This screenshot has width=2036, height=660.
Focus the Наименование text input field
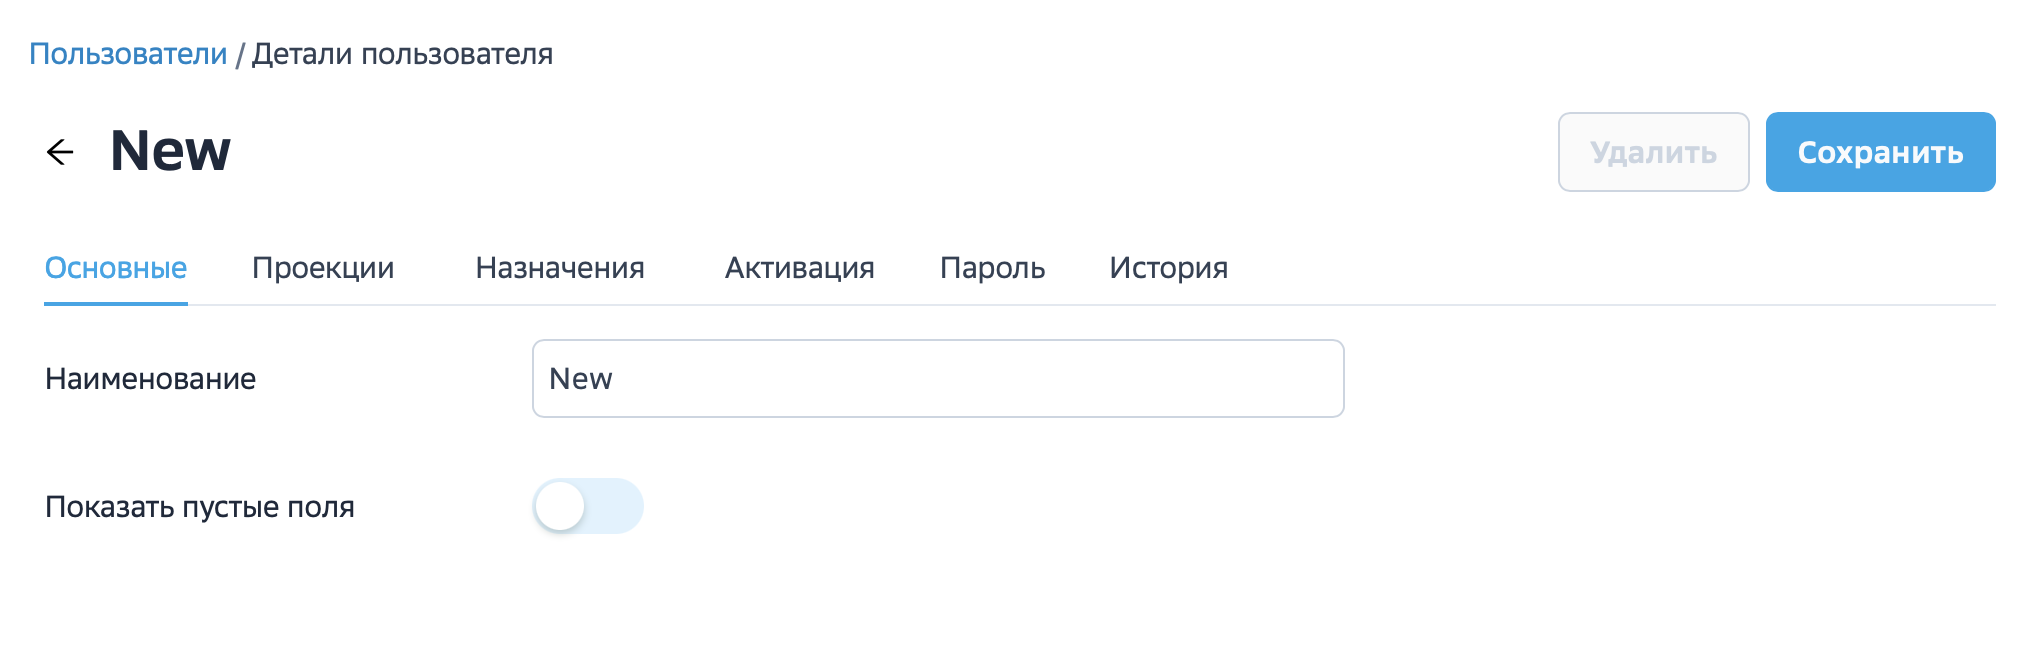coord(938,379)
